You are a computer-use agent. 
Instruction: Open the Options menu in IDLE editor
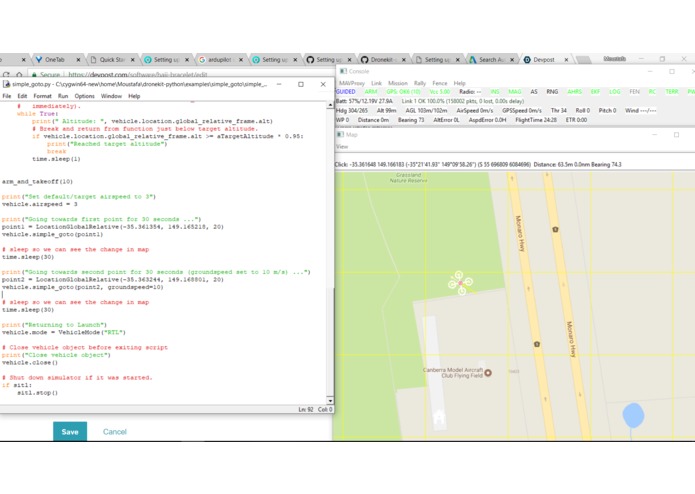[x=84, y=96]
